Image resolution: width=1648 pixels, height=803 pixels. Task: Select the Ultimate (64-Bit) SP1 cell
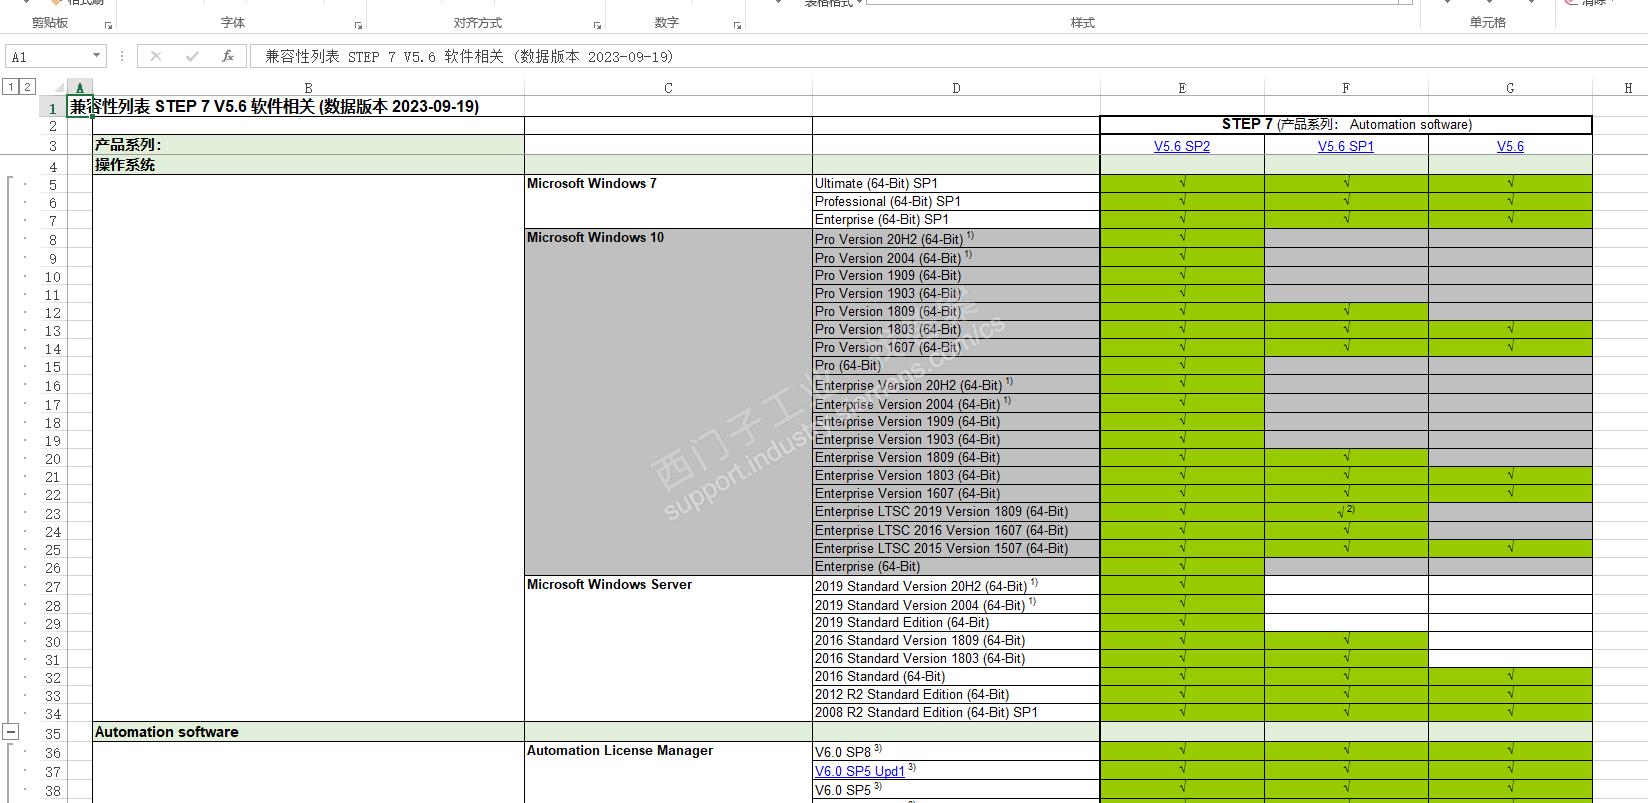[956, 183]
